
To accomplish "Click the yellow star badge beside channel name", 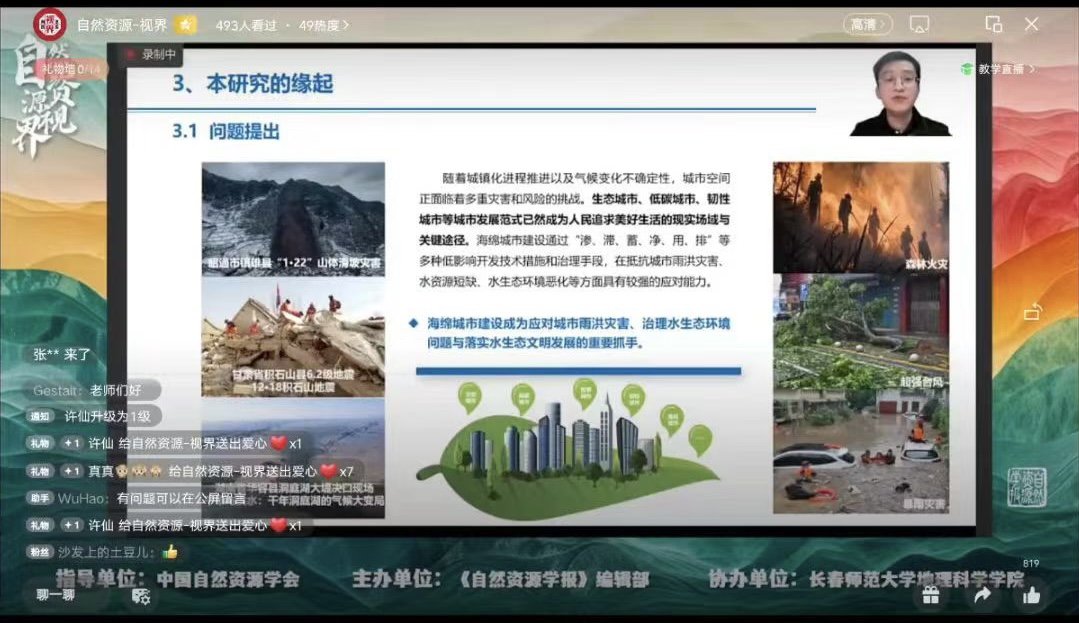I will (185, 25).
